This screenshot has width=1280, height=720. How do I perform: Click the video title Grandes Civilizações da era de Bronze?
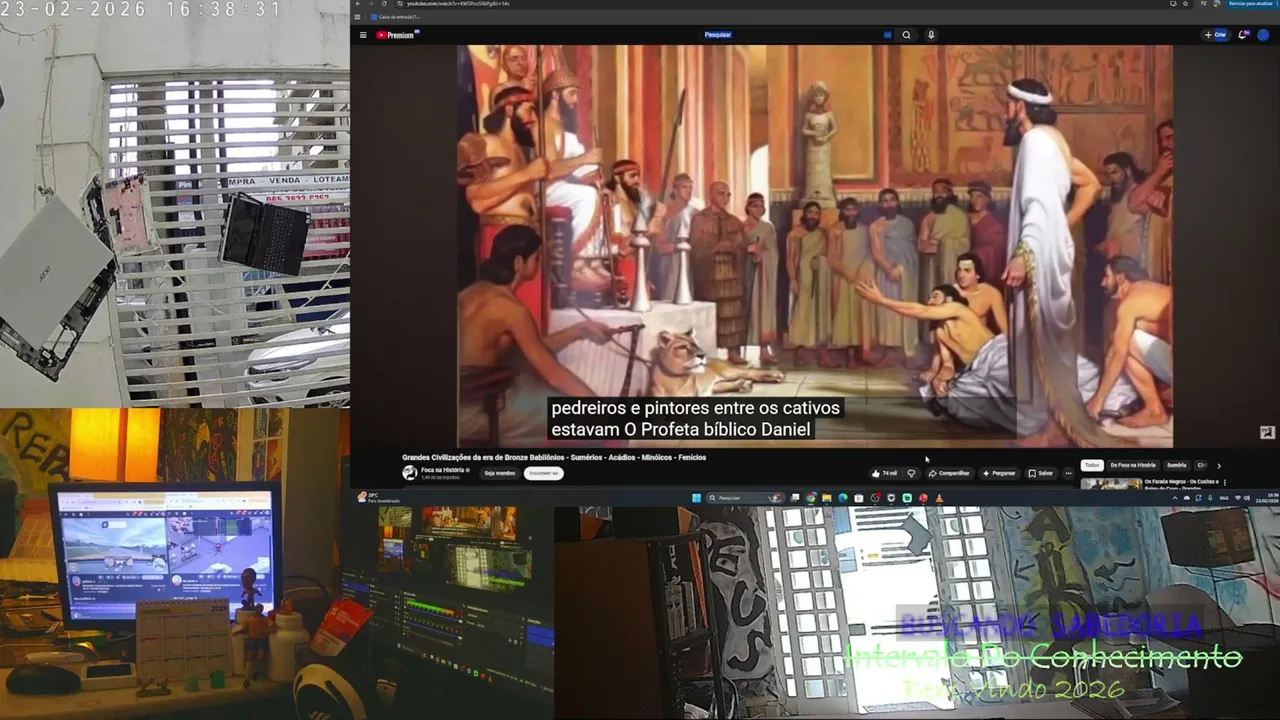coord(554,457)
